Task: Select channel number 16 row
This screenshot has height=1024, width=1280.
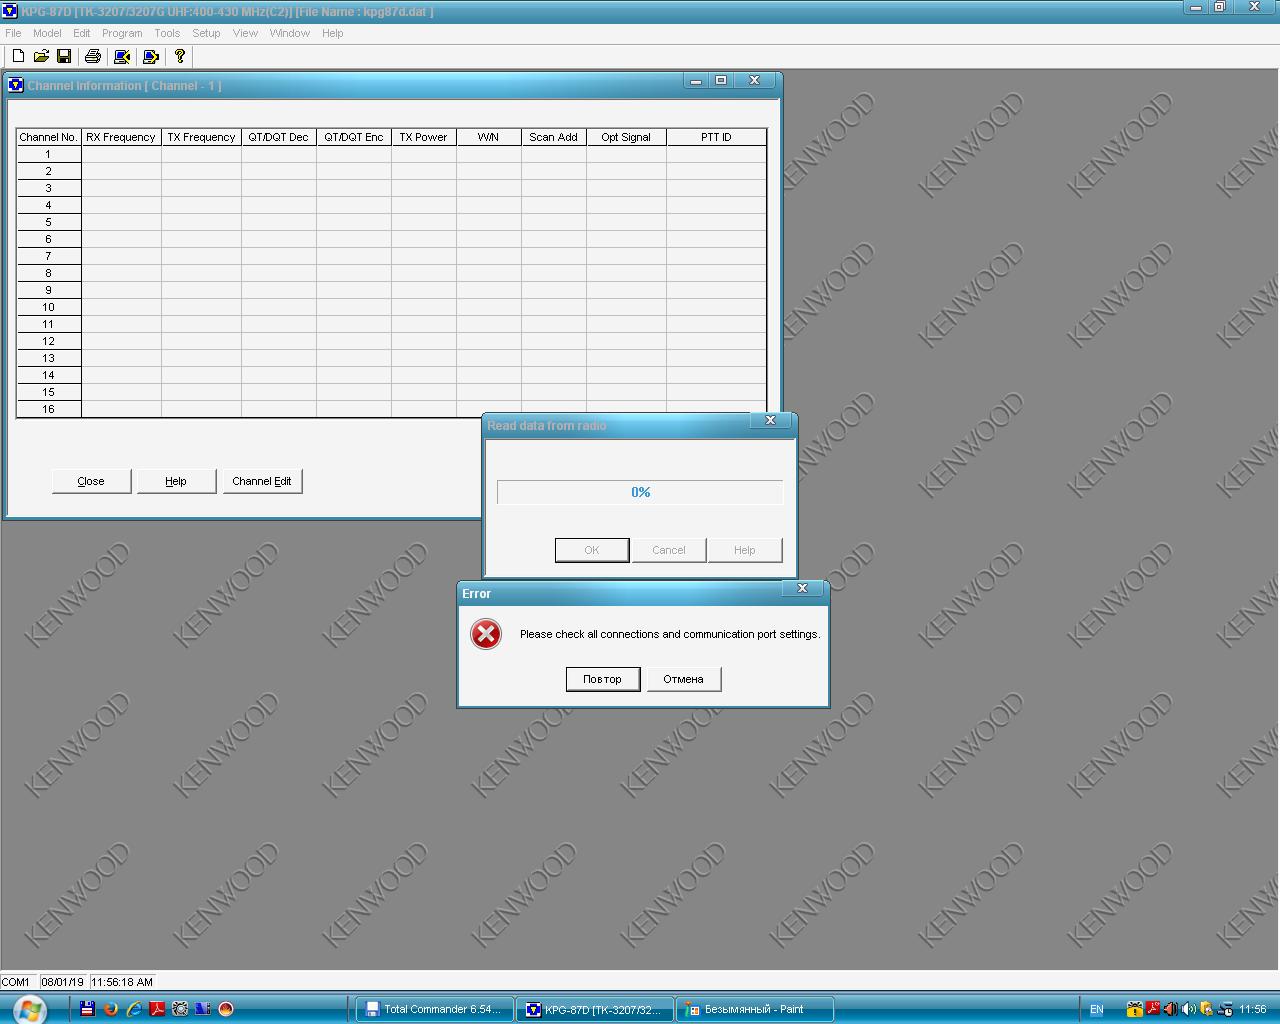Action: click(x=48, y=409)
